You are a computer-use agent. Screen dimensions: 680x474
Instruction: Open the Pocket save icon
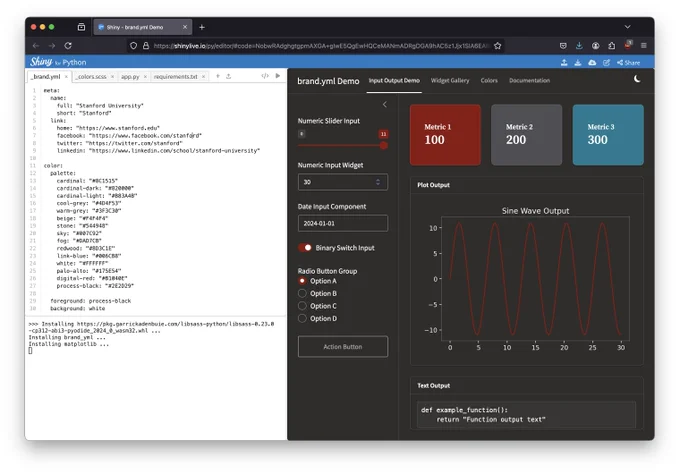point(563,46)
